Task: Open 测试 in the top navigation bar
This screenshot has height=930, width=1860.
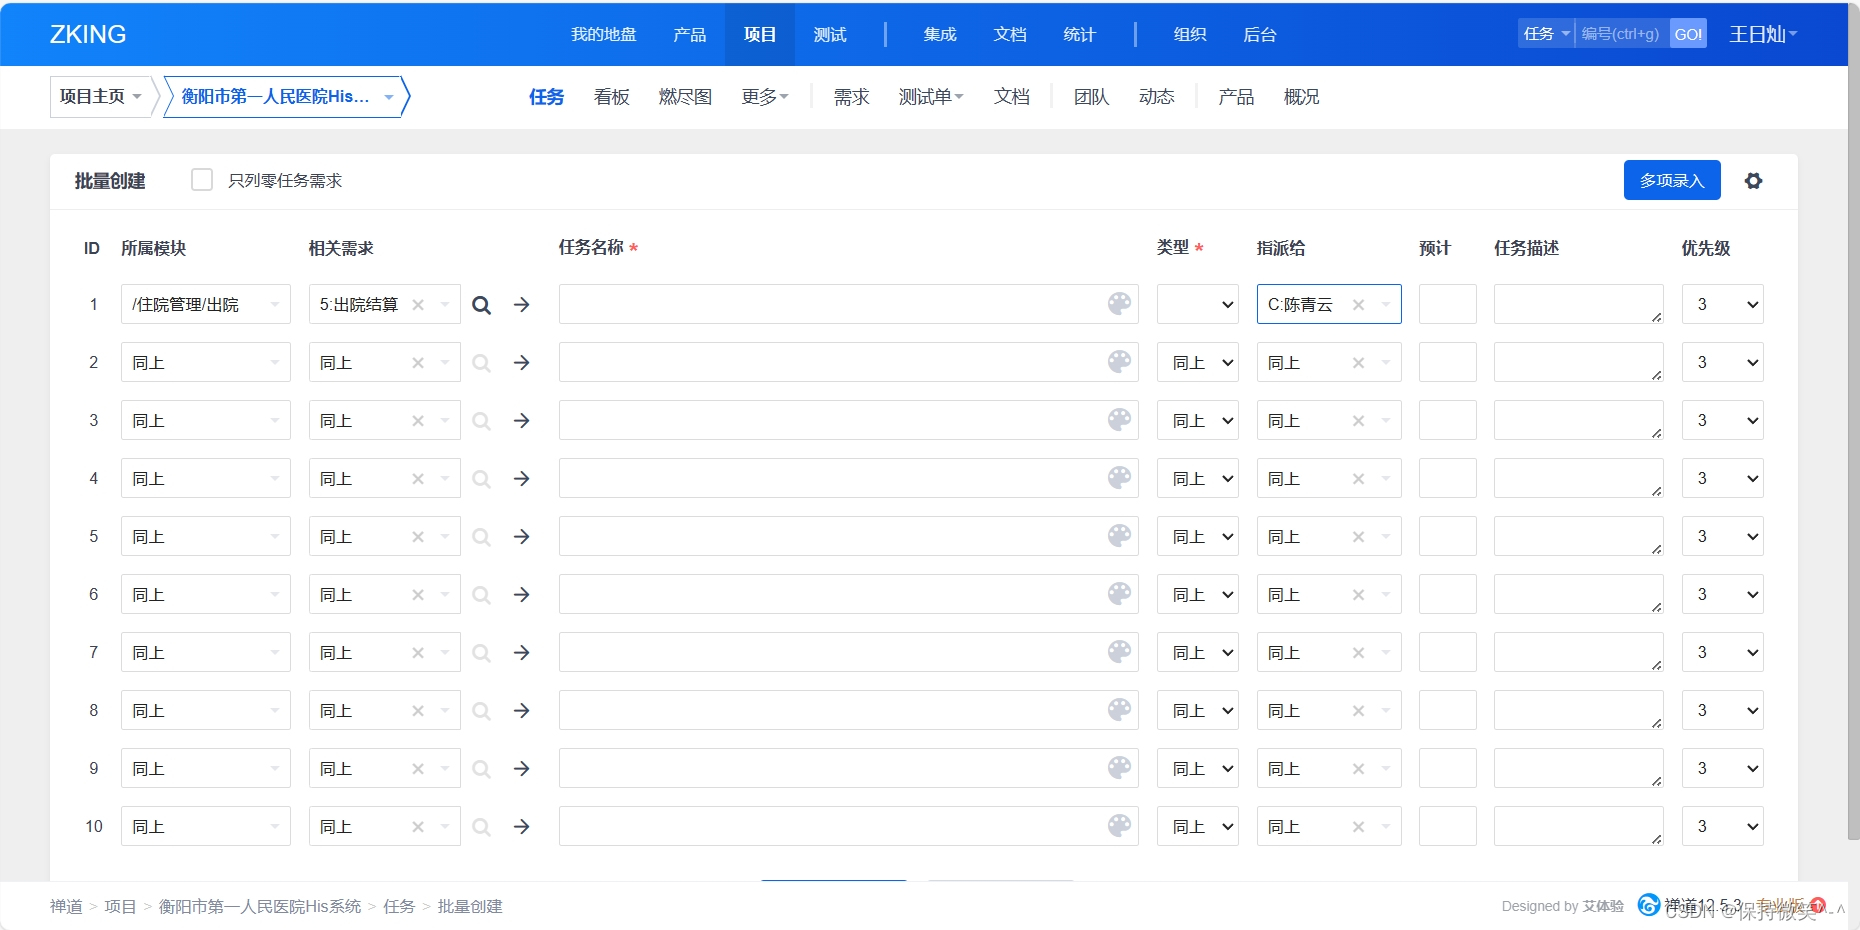Action: (830, 34)
